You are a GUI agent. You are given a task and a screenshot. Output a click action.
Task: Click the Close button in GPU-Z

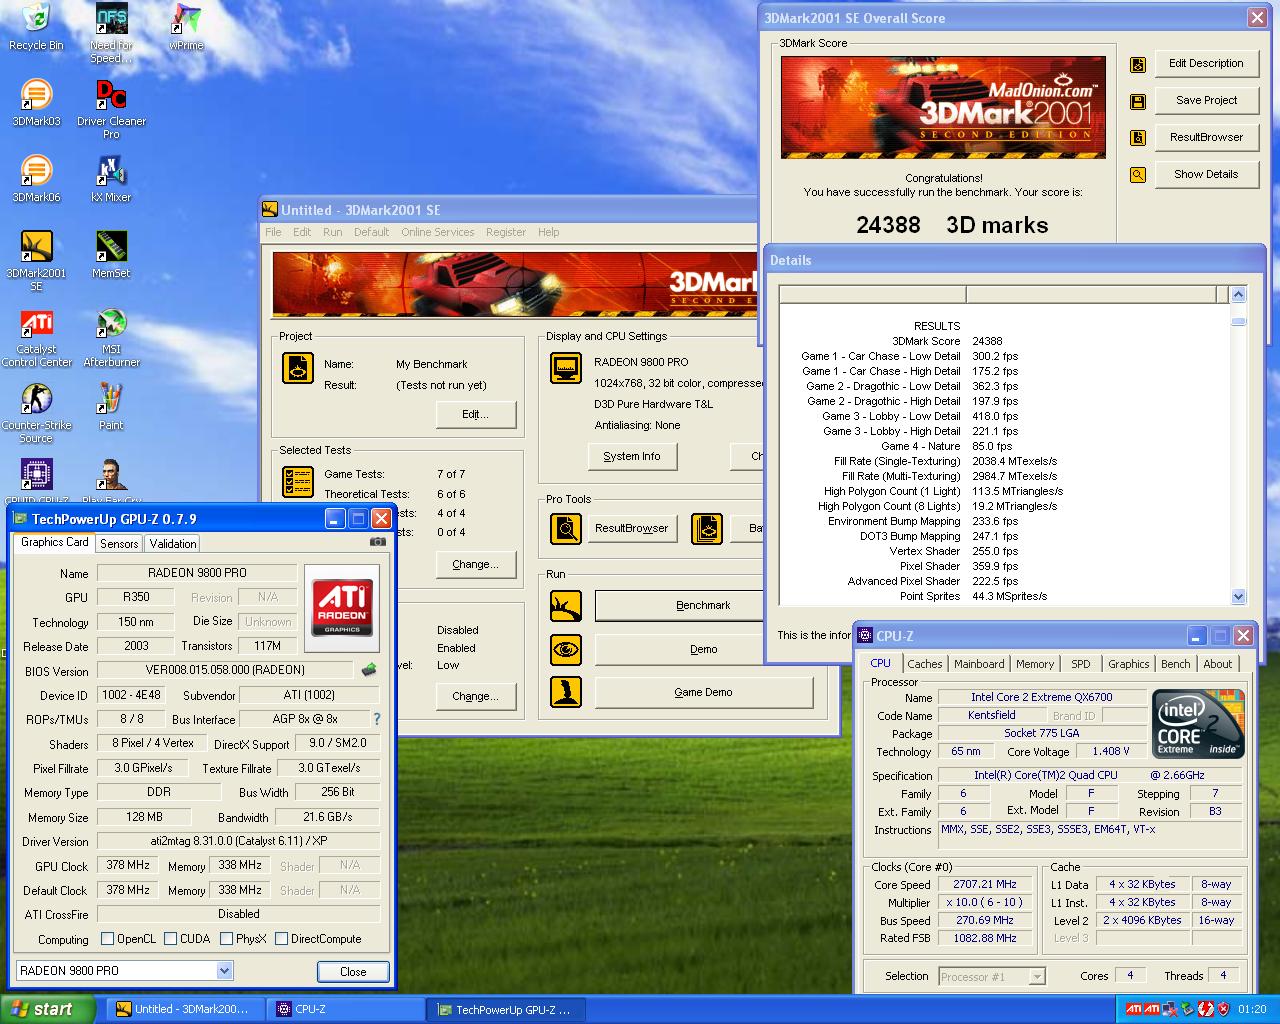[x=353, y=971]
